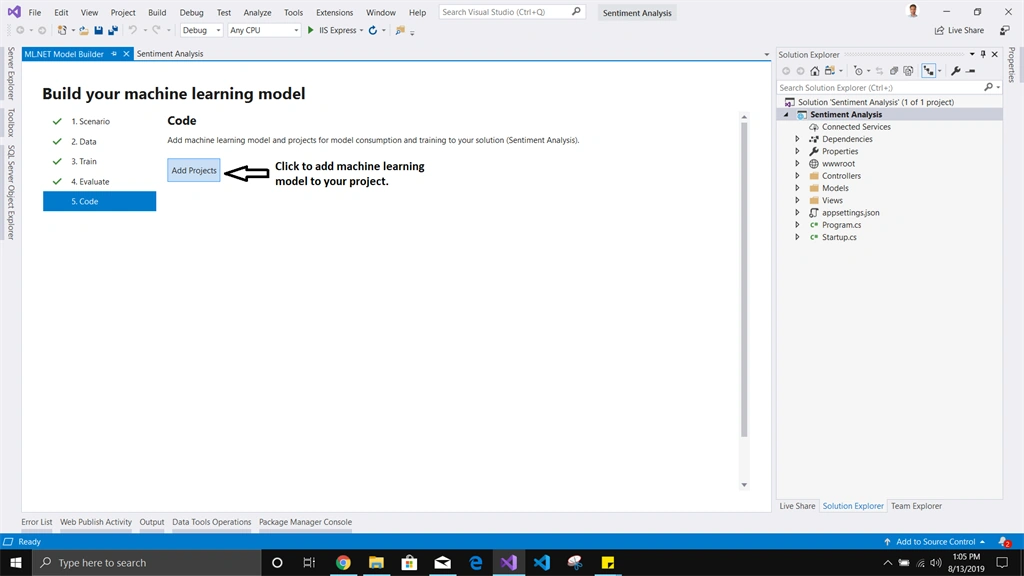1024x576 pixels.
Task: Click the Solution Explorer Home icon
Action: [815, 71]
